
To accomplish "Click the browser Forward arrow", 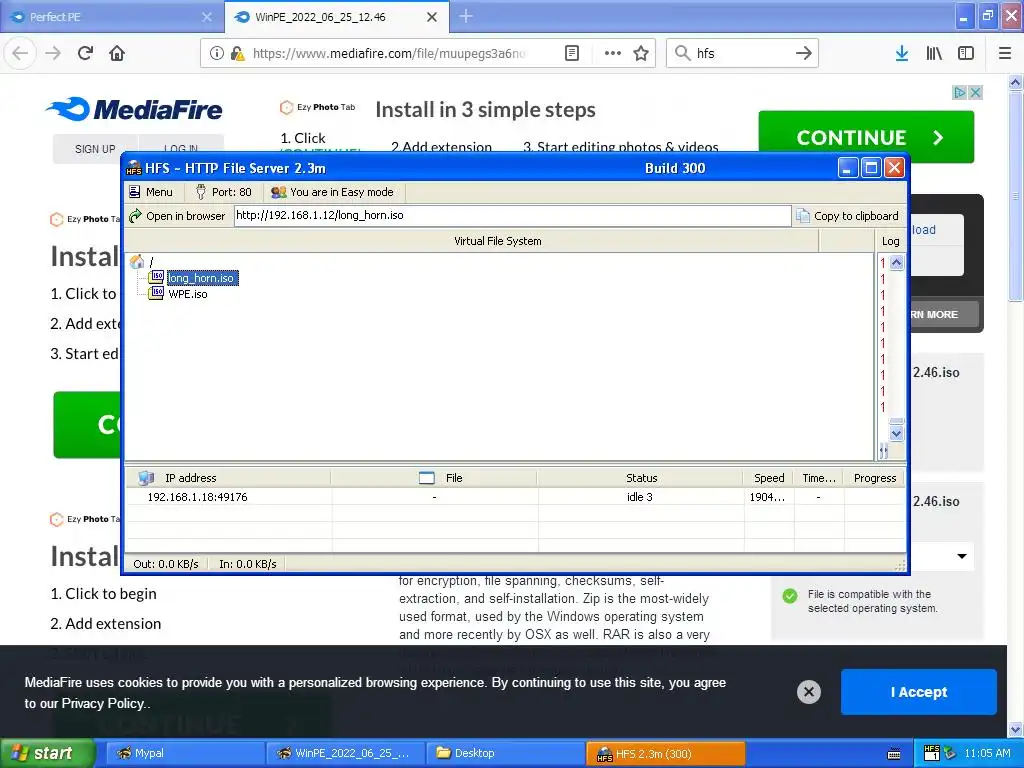I will [x=53, y=53].
